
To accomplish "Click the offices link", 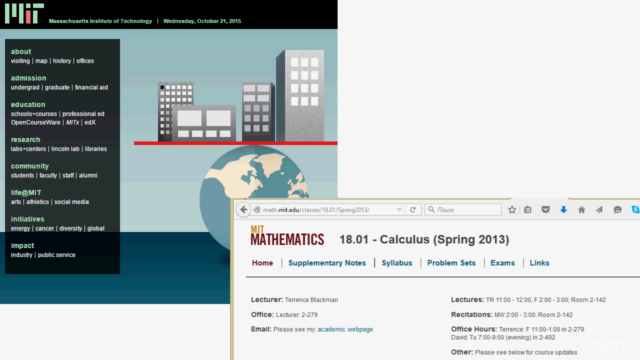I will pos(85,61).
